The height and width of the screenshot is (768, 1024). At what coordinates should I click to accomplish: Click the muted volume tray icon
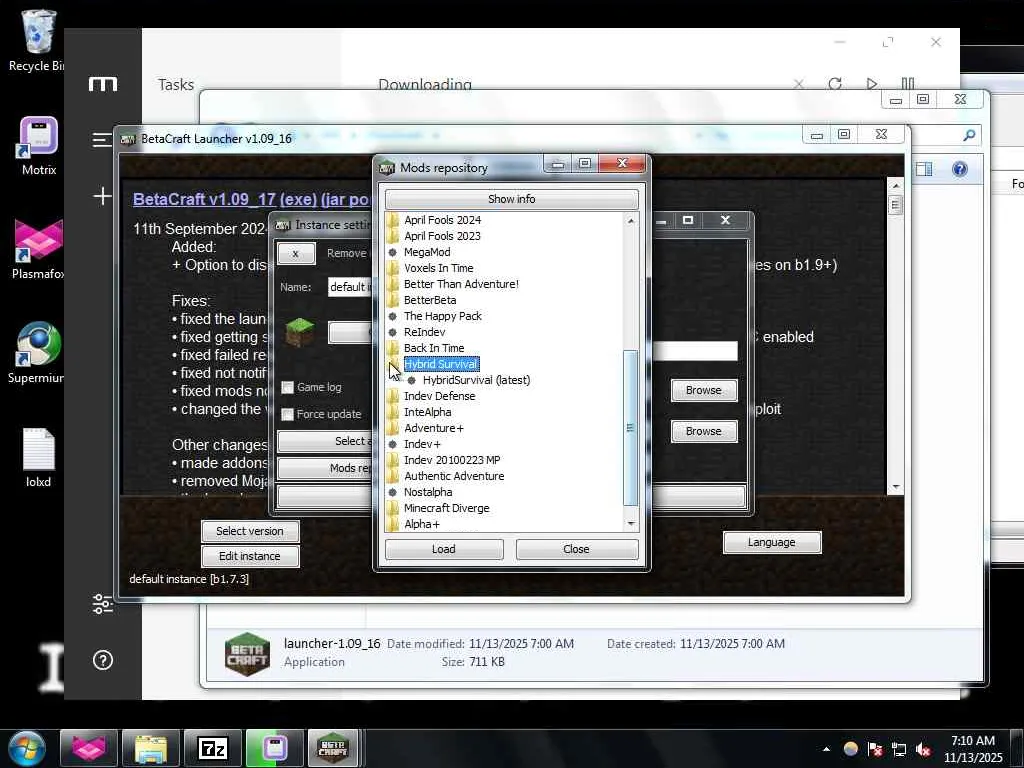[923, 750]
